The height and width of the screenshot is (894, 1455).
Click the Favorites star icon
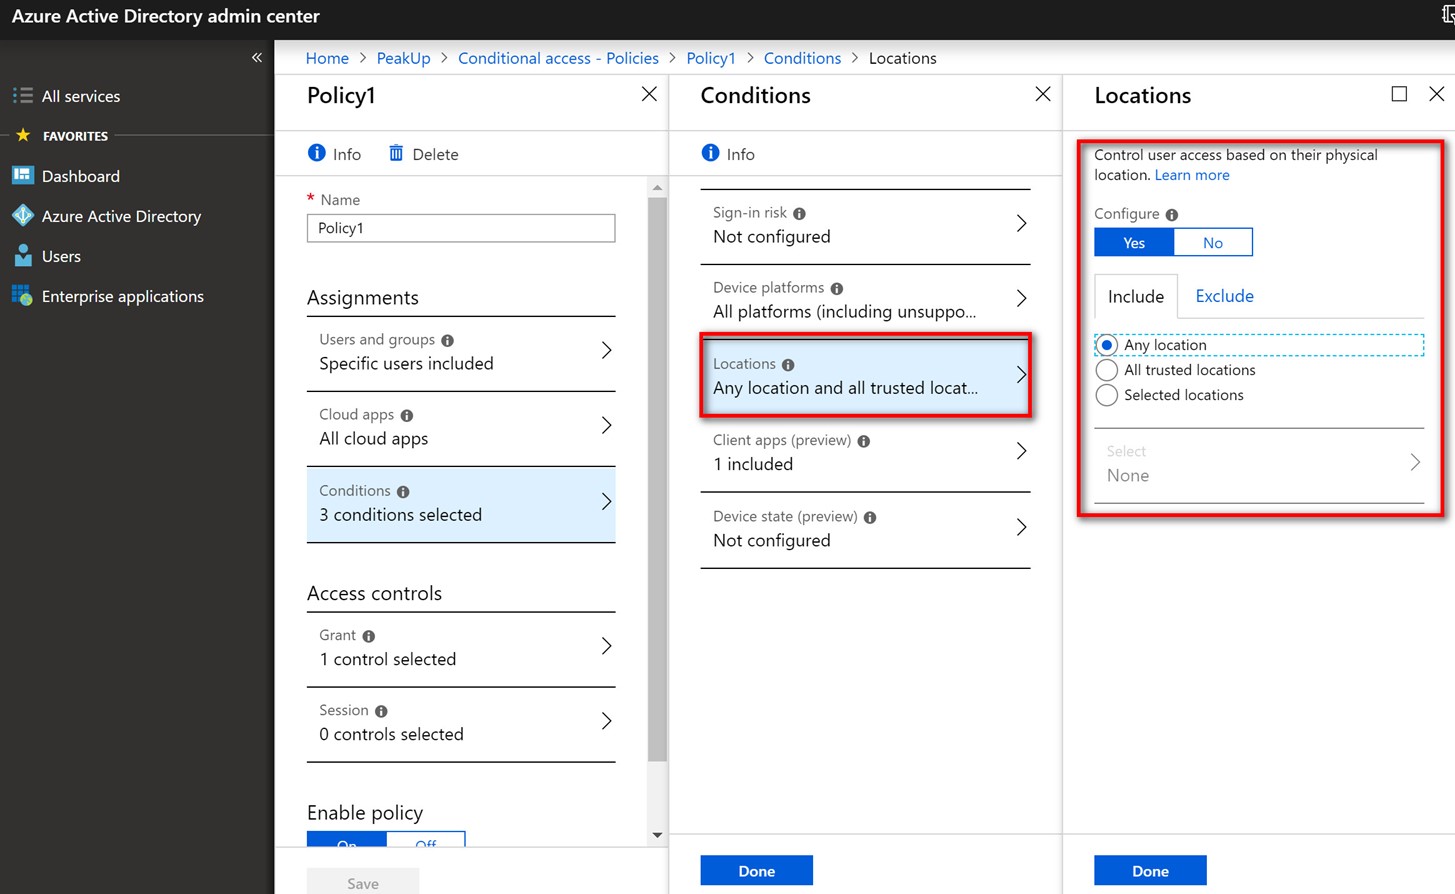[23, 135]
